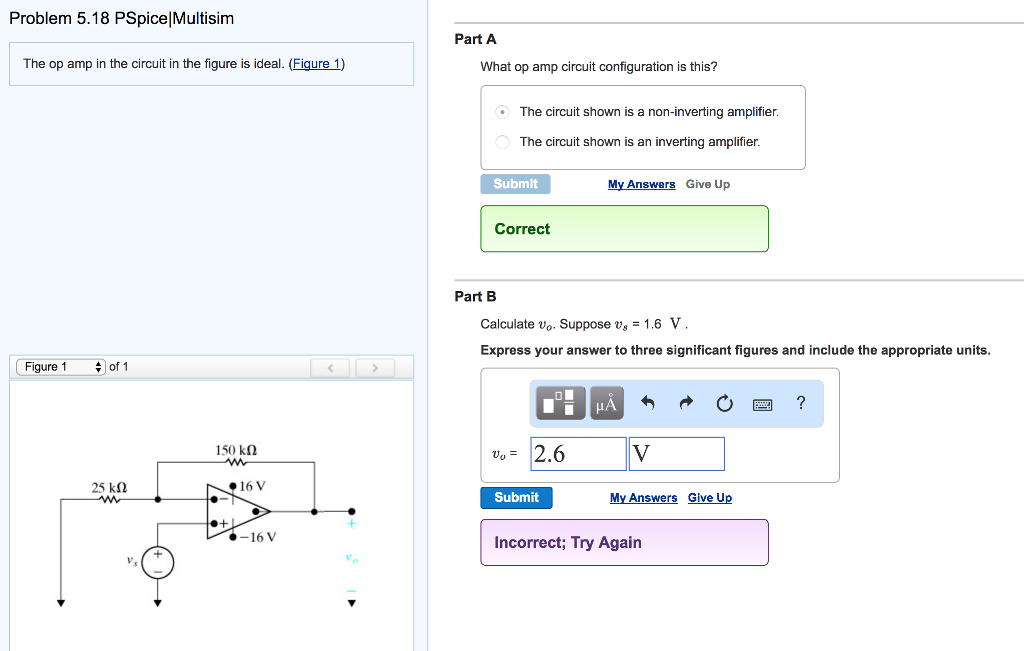
Task: Click the answer value field containing 2.6
Action: (x=578, y=454)
